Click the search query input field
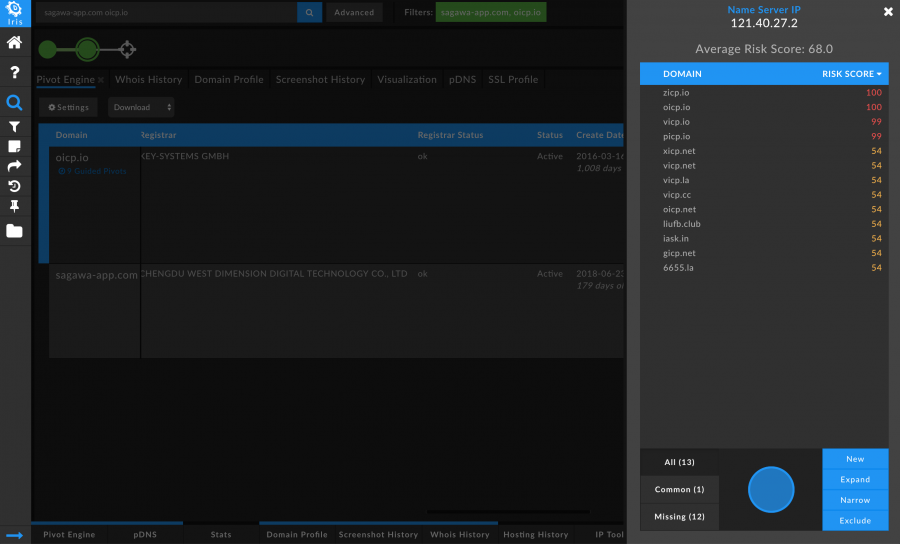 pyautogui.click(x=166, y=12)
